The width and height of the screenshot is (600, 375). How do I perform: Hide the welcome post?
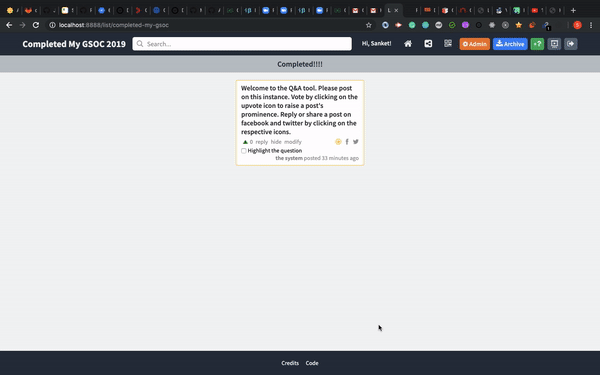(x=276, y=142)
